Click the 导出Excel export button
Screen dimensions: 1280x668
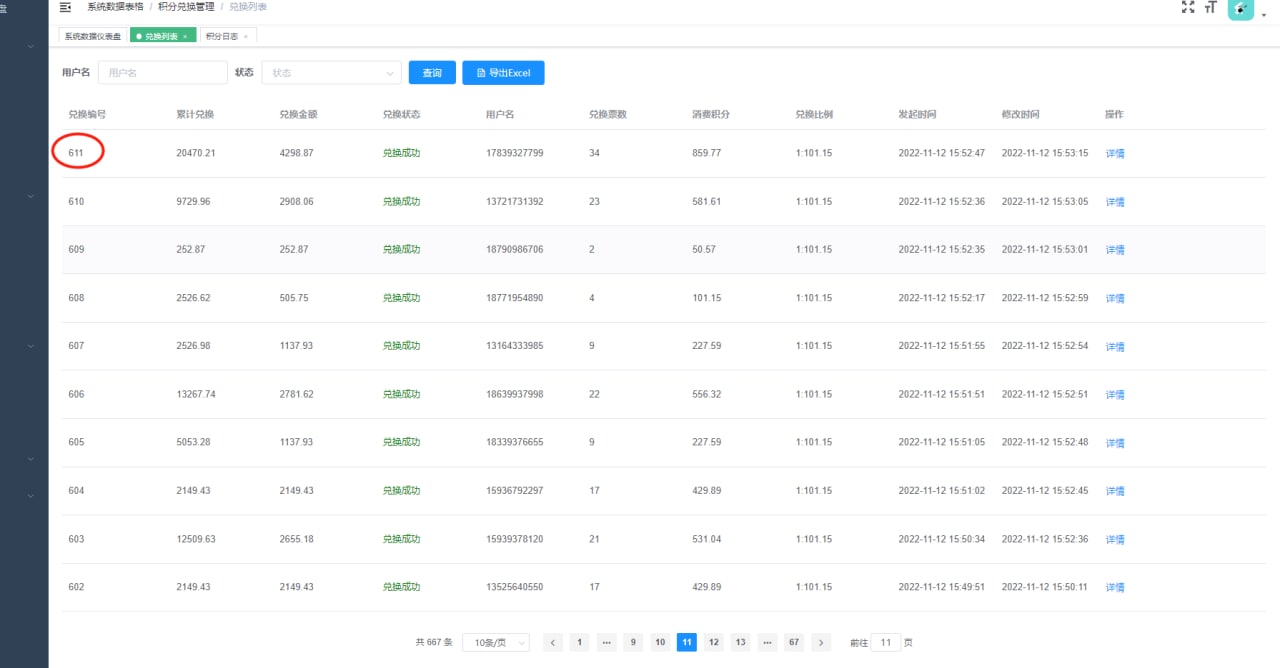(503, 72)
